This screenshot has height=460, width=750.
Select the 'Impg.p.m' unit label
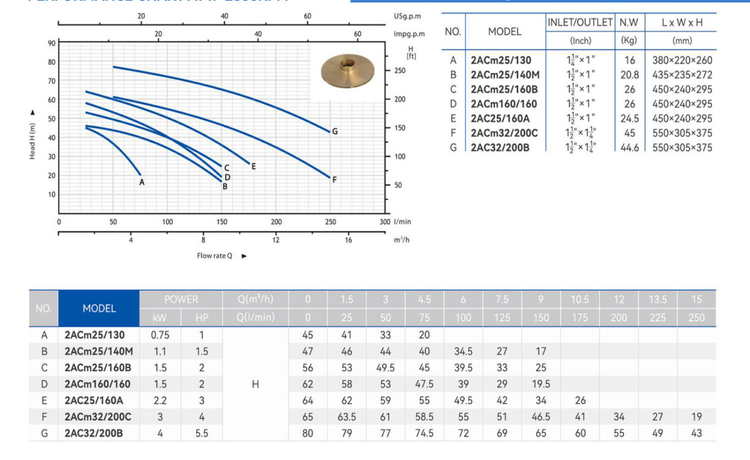pos(409,34)
